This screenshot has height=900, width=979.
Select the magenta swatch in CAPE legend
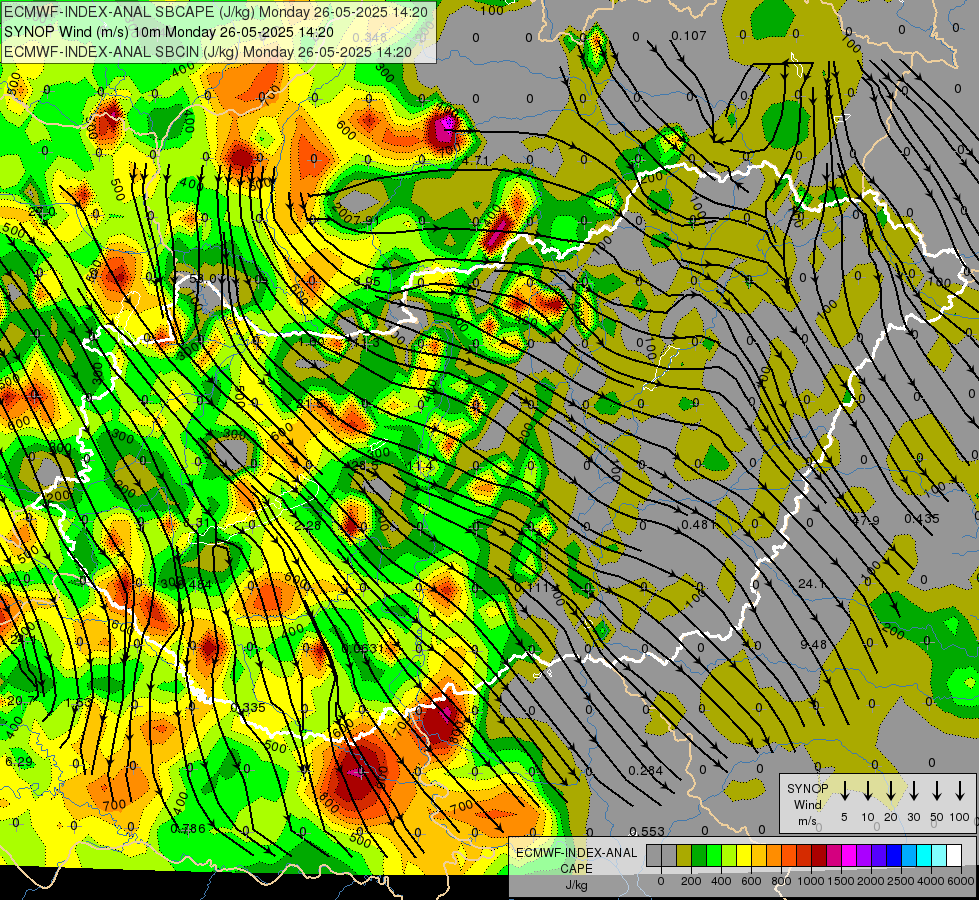click(x=849, y=856)
